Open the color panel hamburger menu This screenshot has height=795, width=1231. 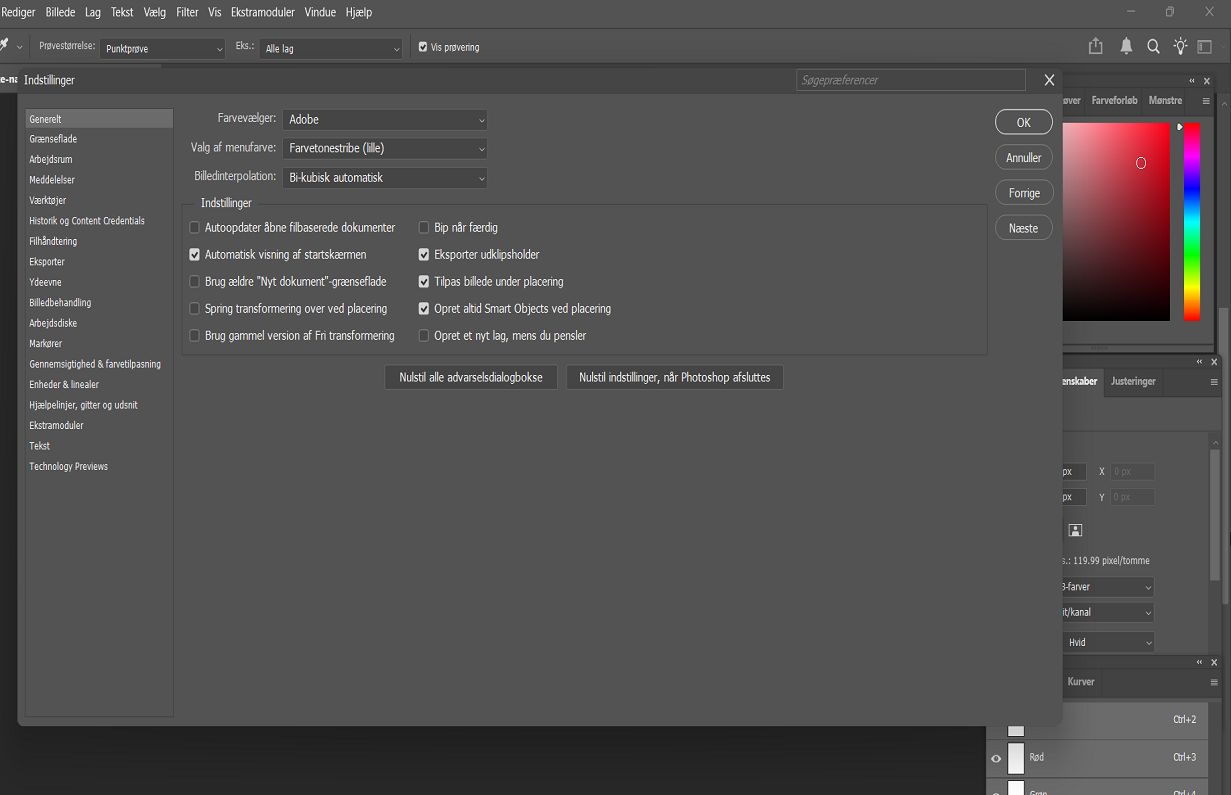pos(1207,101)
